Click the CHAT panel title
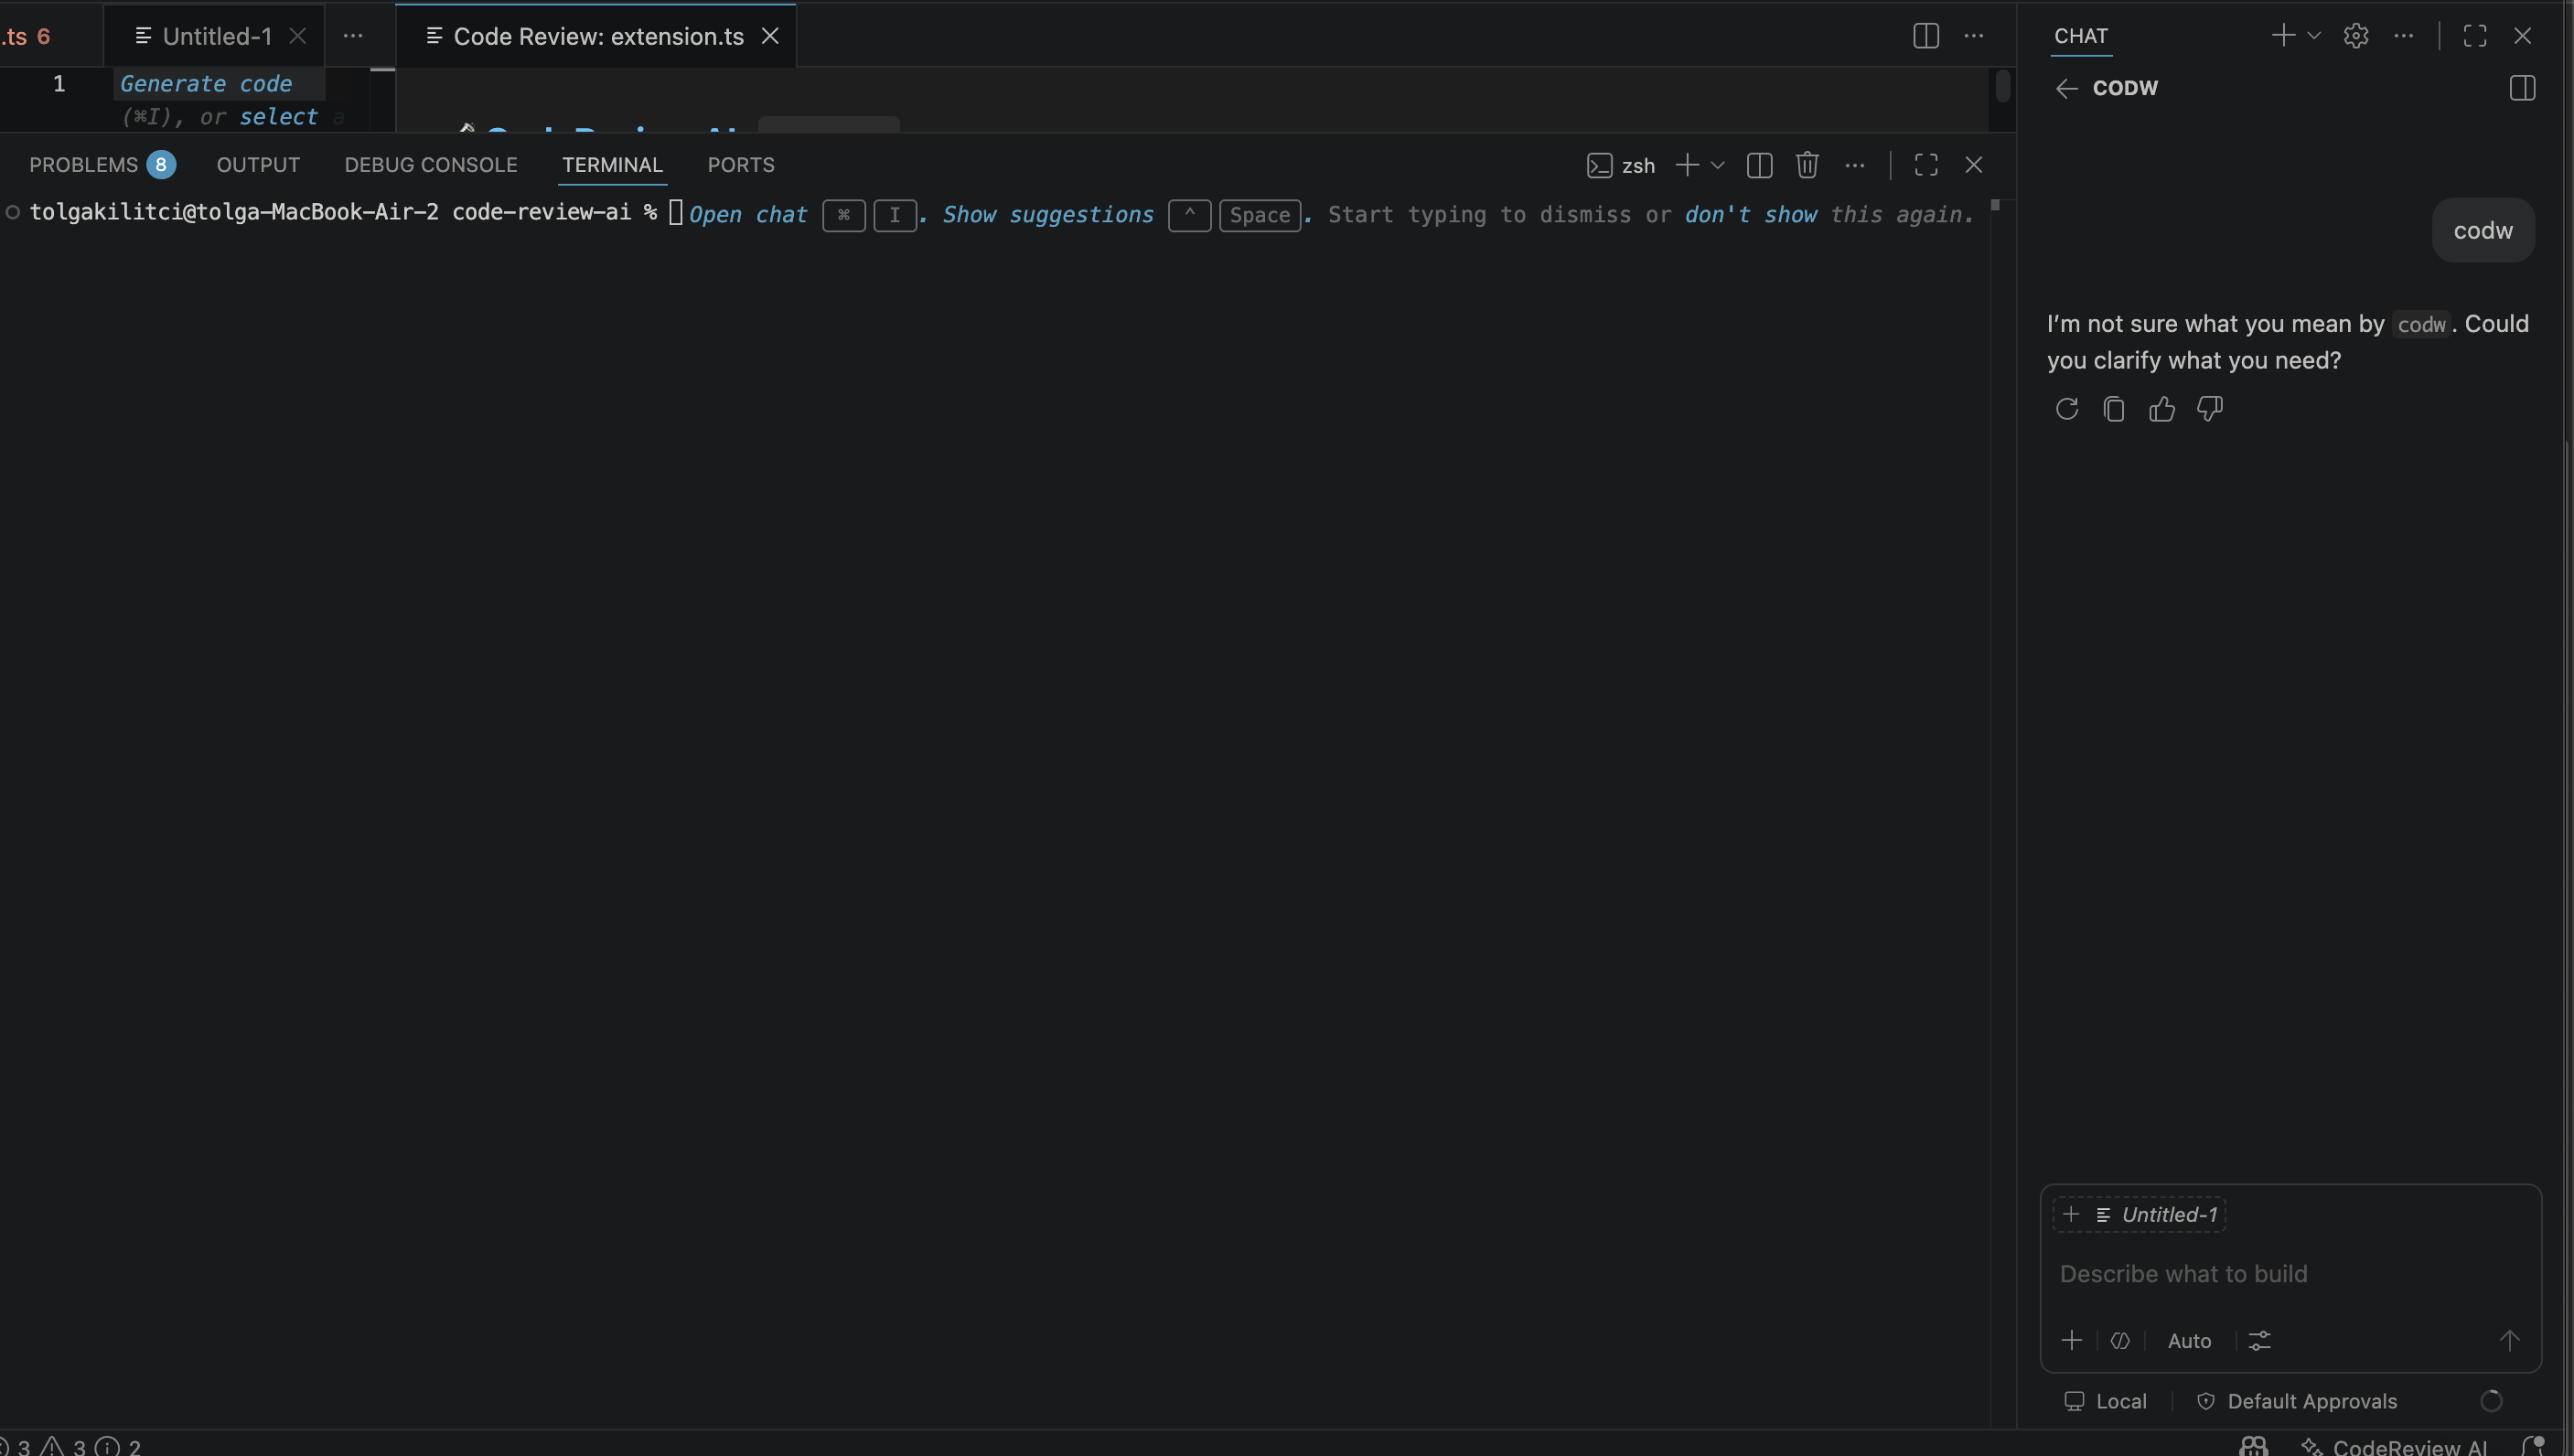 point(2081,36)
